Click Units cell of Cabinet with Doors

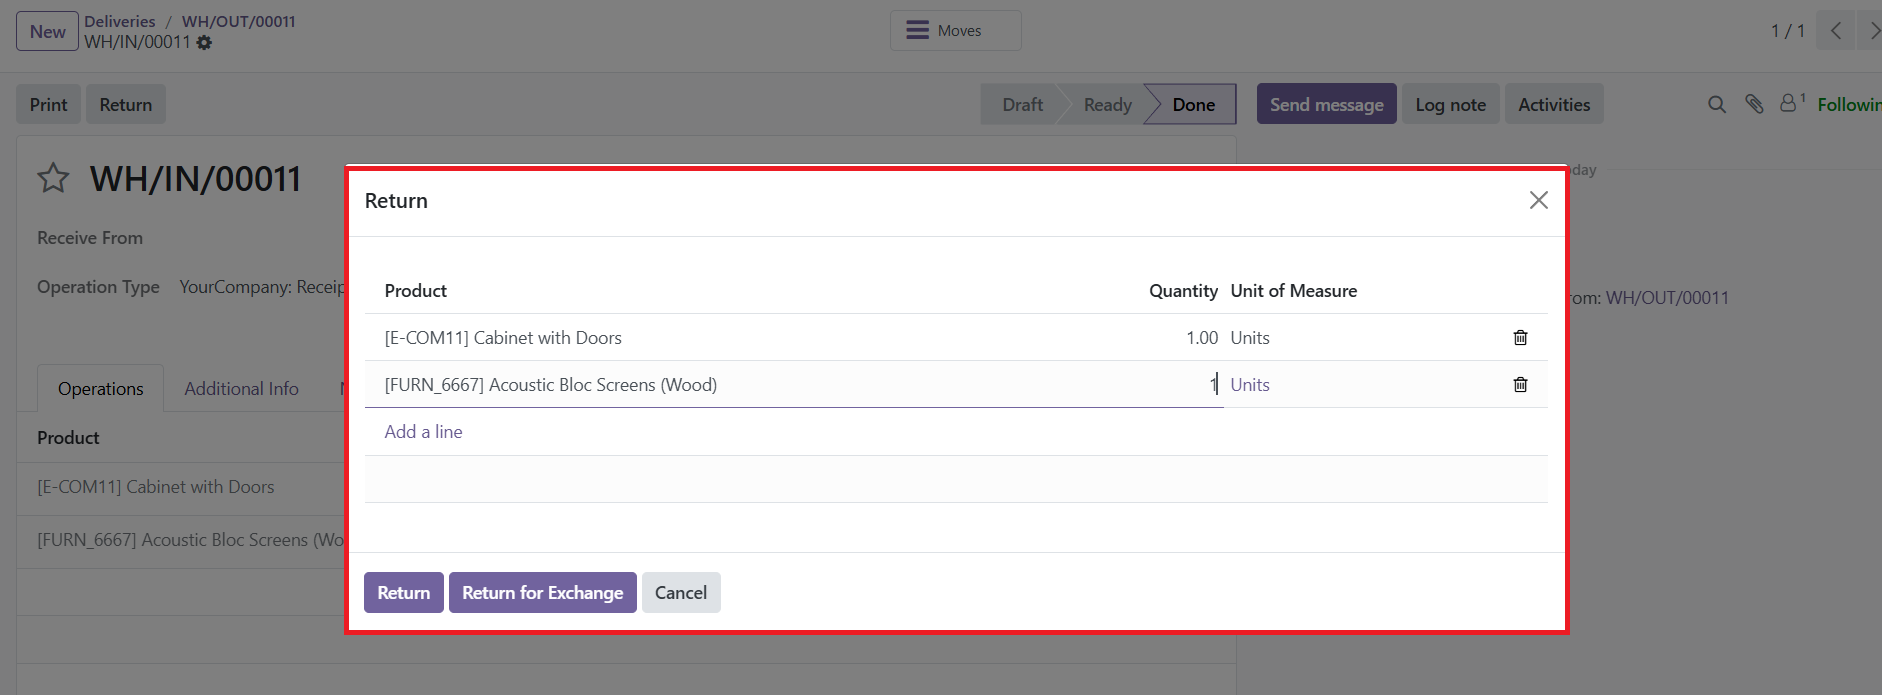[1250, 338]
